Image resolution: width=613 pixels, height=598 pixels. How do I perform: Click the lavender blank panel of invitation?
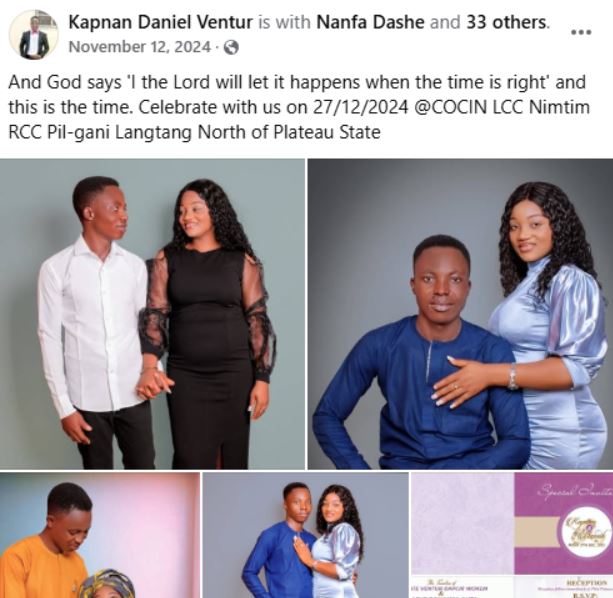pos(462,523)
